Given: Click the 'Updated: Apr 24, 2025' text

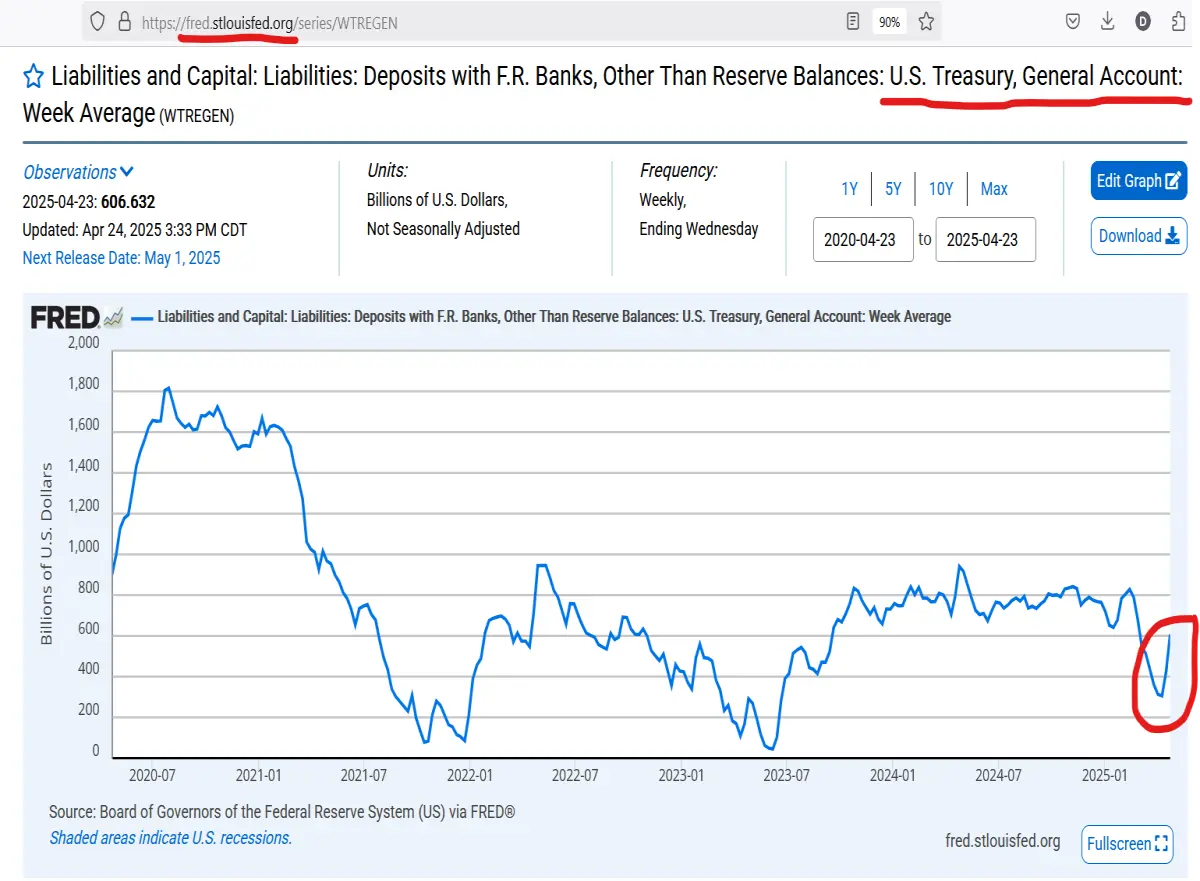Looking at the screenshot, I should point(135,230).
